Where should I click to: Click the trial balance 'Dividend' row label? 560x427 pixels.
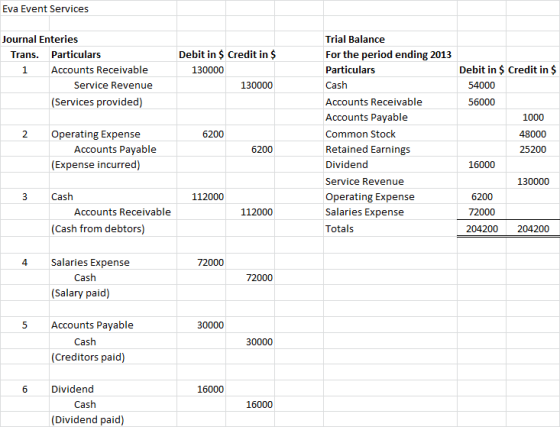pos(347,165)
